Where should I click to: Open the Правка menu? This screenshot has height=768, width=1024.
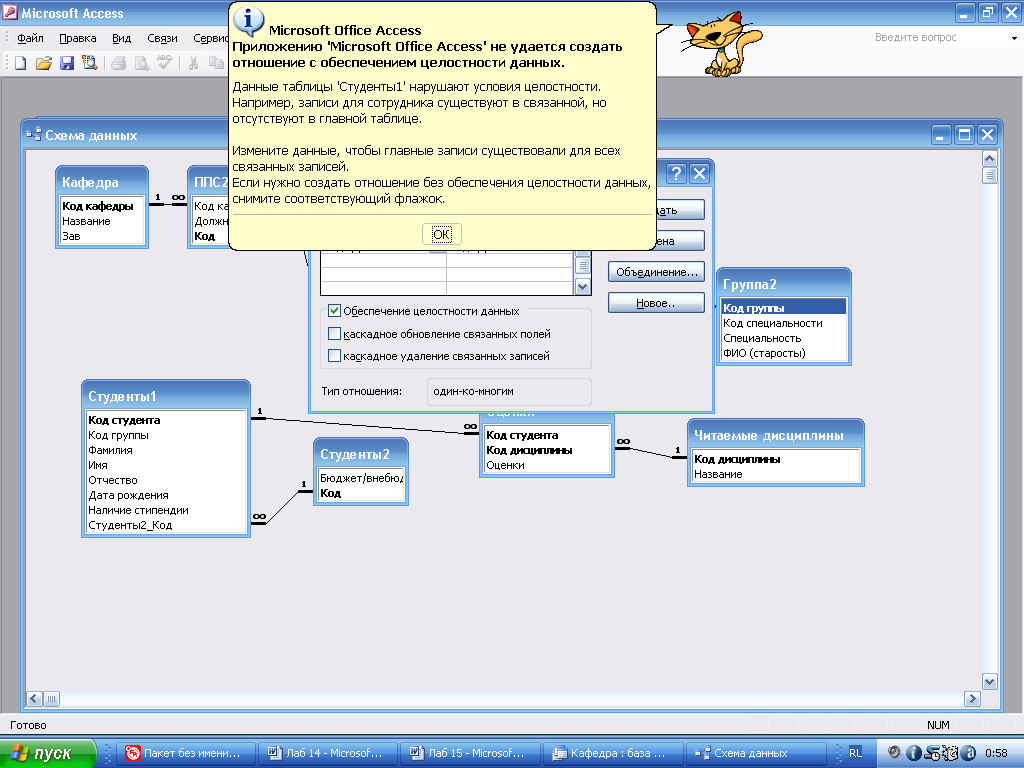tap(78, 39)
